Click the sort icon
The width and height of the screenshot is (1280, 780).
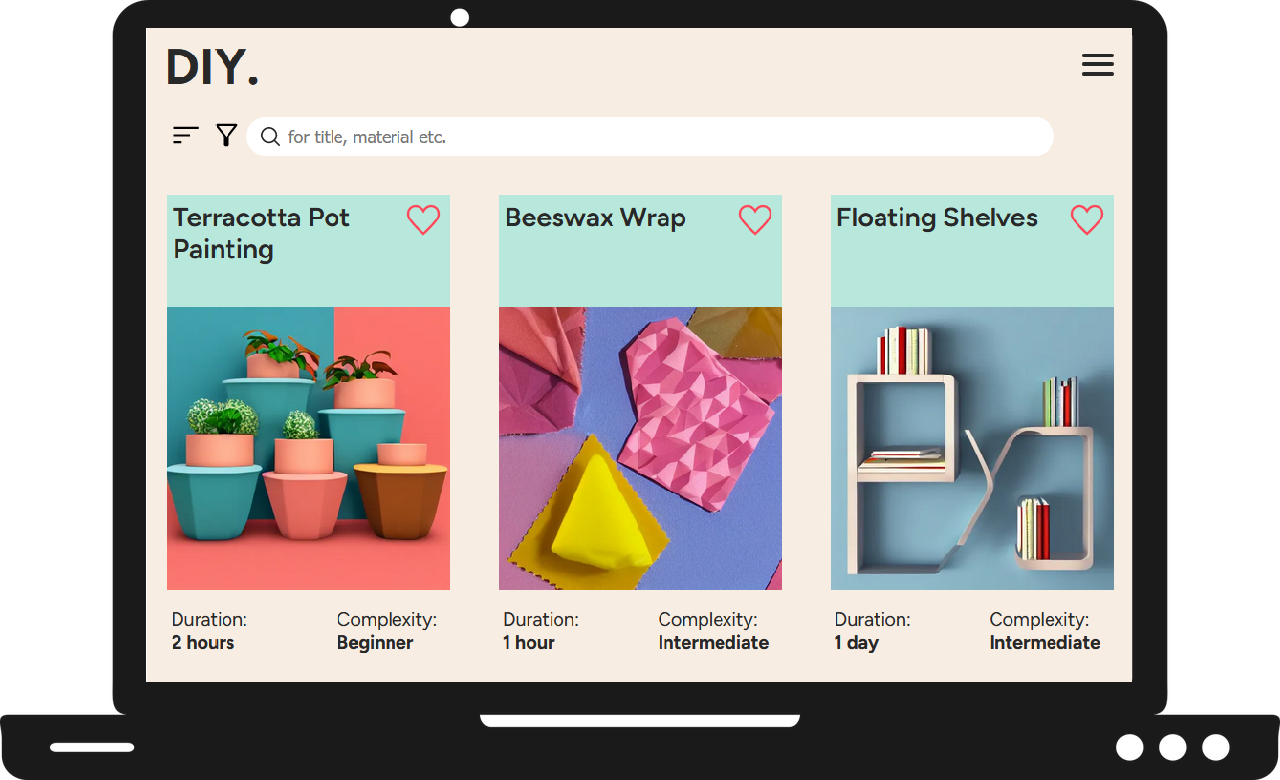coord(186,135)
